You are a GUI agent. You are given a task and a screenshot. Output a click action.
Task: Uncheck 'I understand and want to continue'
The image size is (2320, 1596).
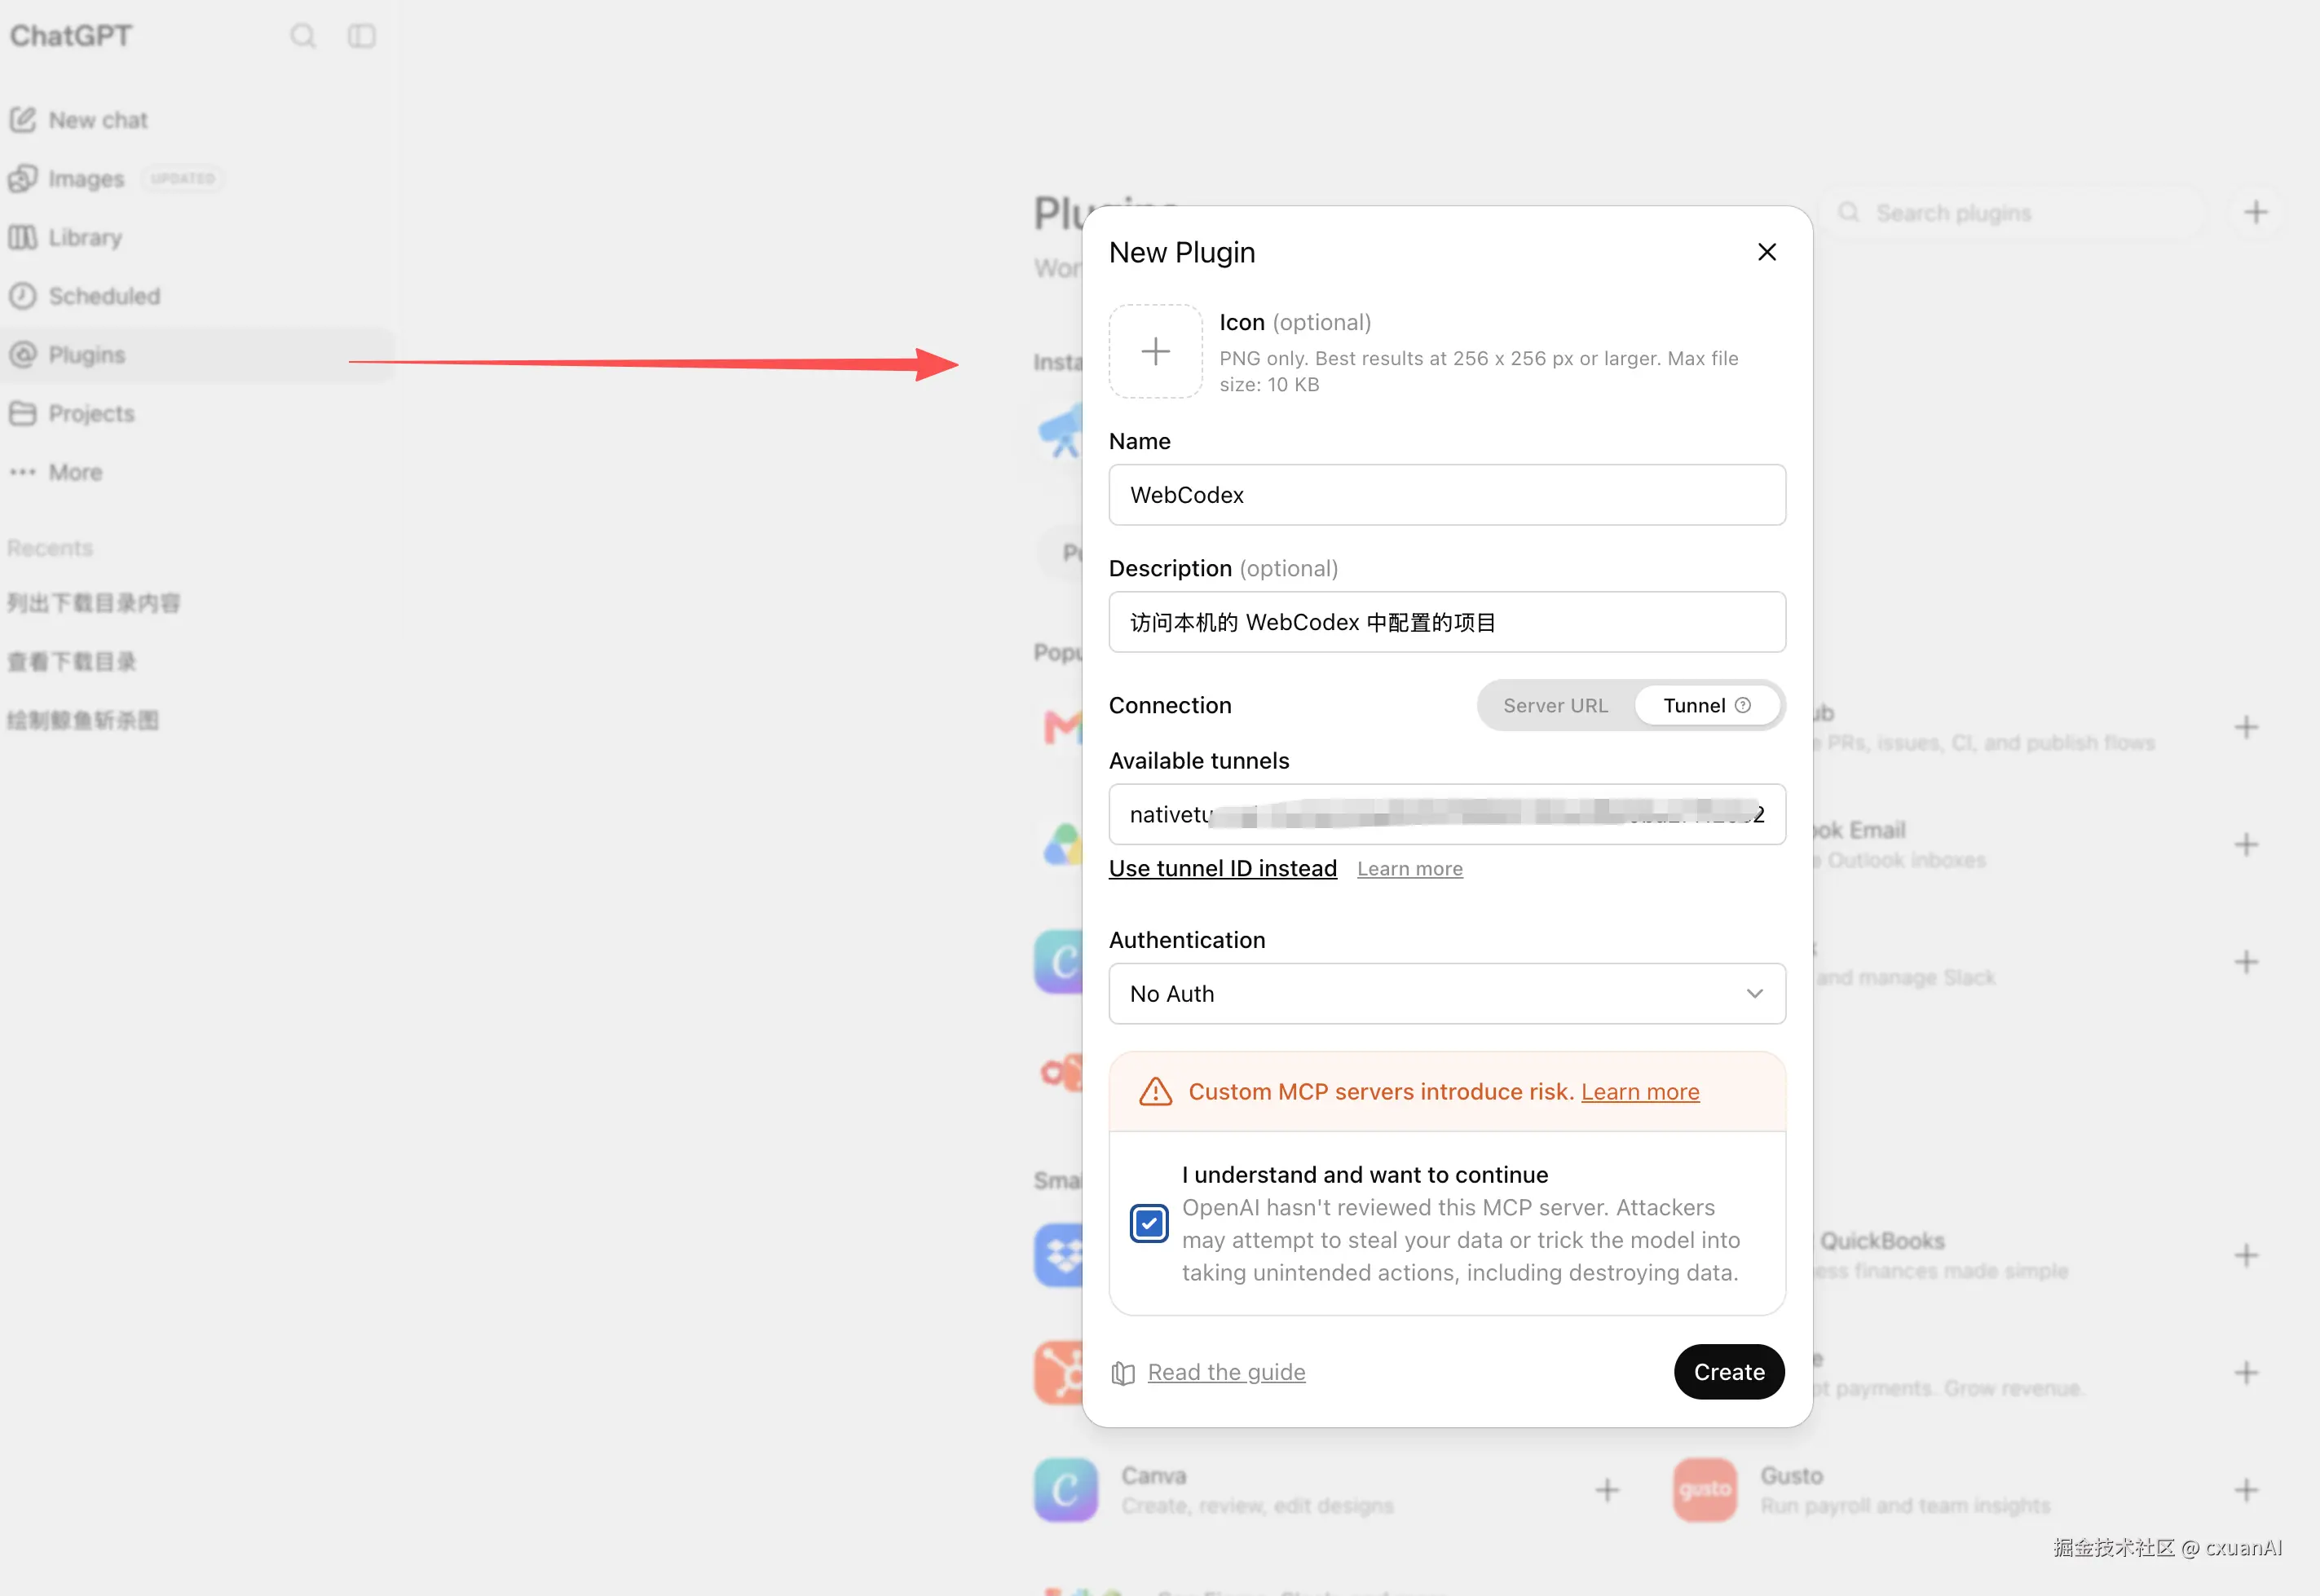tap(1149, 1223)
